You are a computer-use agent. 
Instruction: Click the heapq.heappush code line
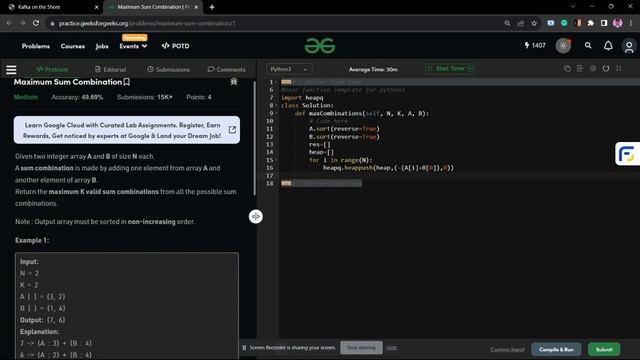click(x=388, y=168)
